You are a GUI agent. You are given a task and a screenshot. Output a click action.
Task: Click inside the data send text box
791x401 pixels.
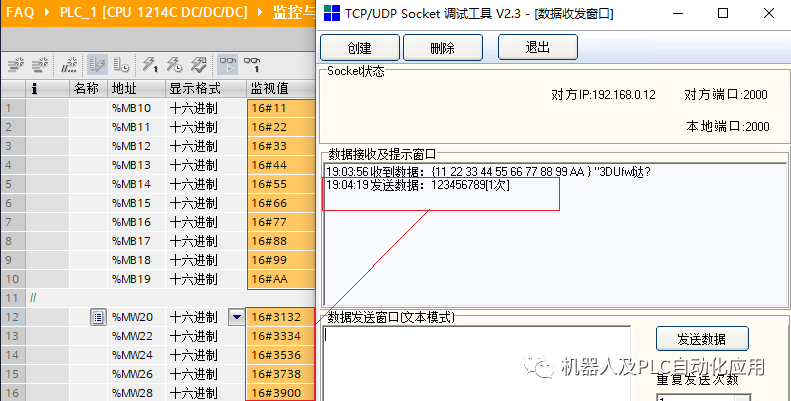(477, 363)
